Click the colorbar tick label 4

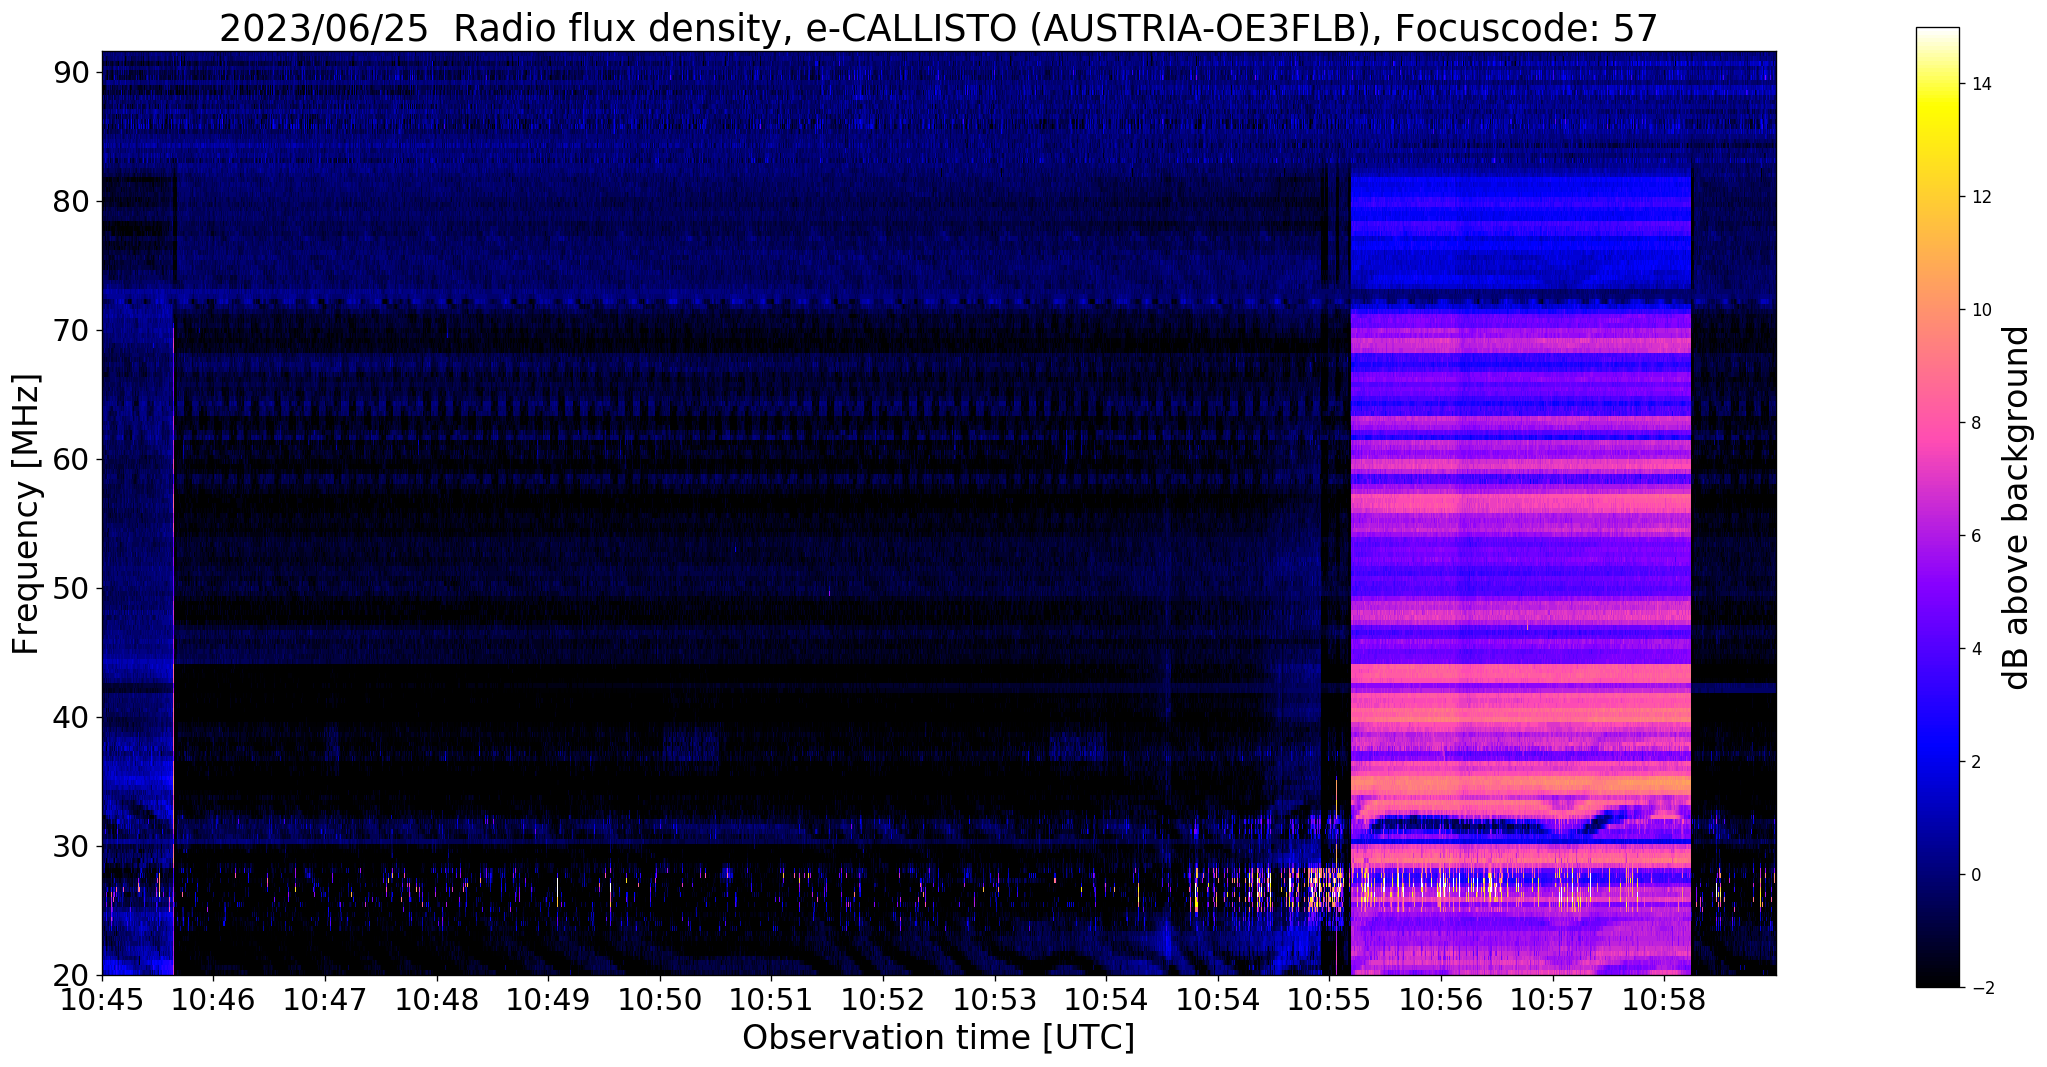coord(1975,649)
